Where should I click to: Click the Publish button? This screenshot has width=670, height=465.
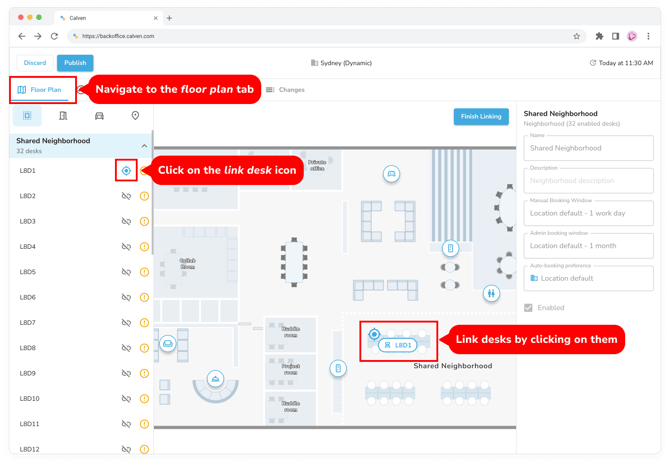pos(75,63)
